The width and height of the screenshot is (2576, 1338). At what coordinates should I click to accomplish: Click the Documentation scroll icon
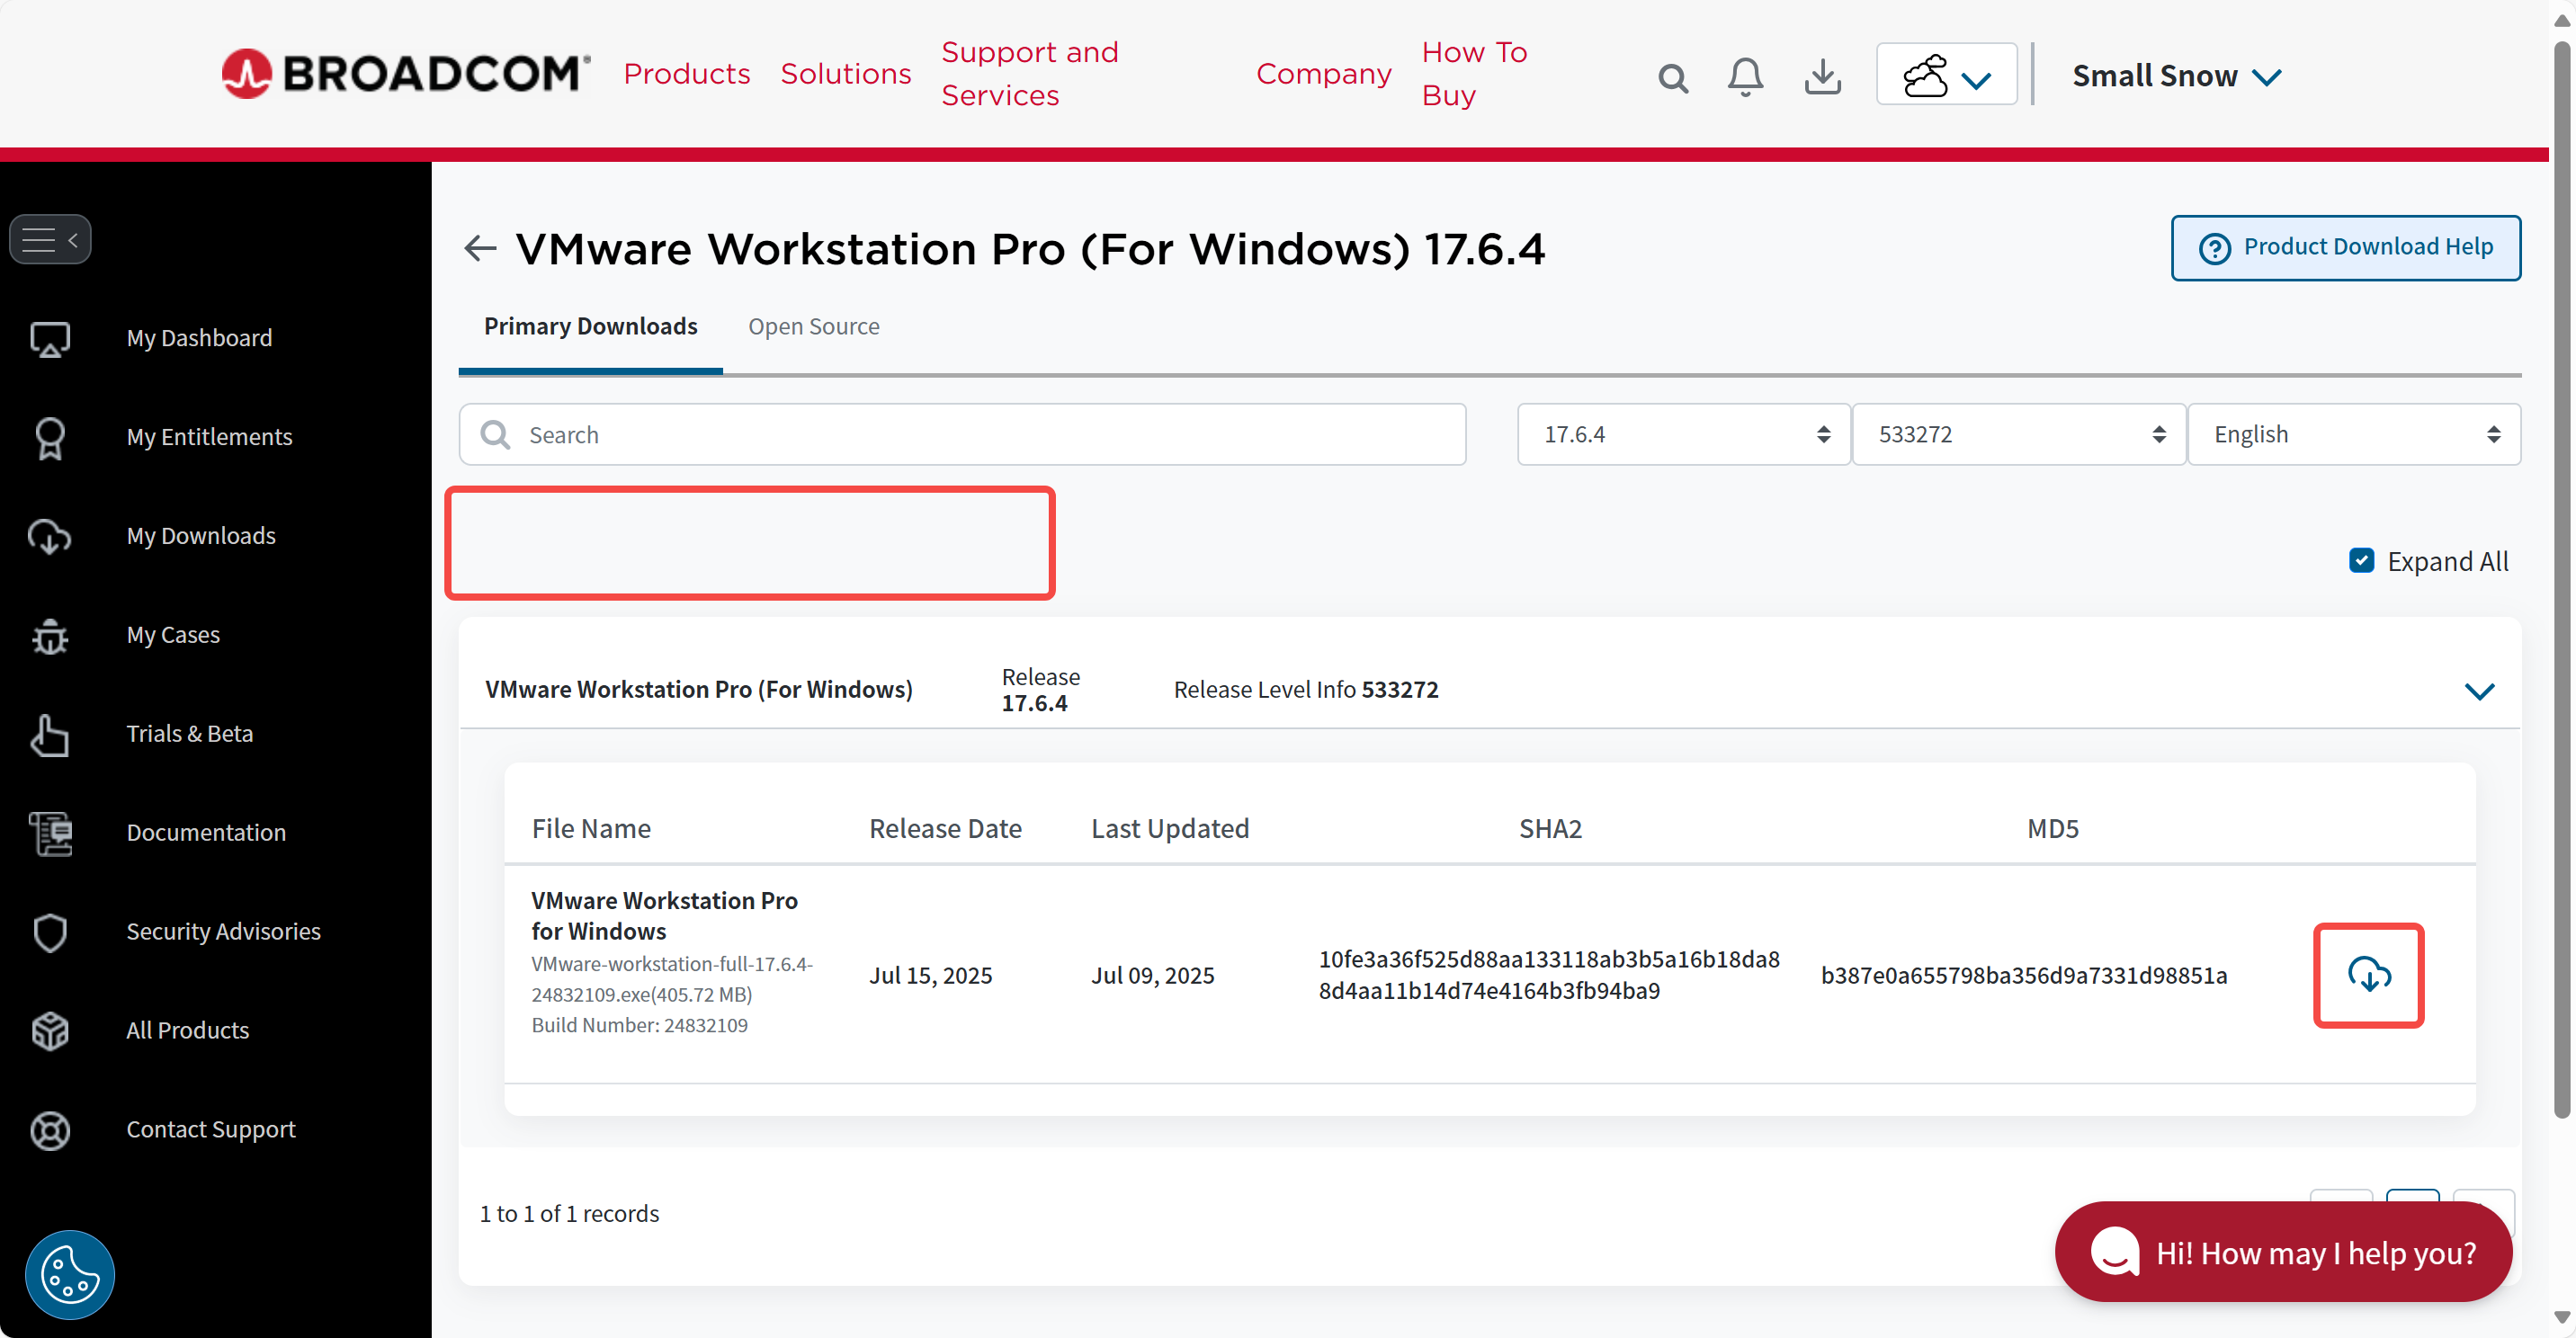(50, 833)
